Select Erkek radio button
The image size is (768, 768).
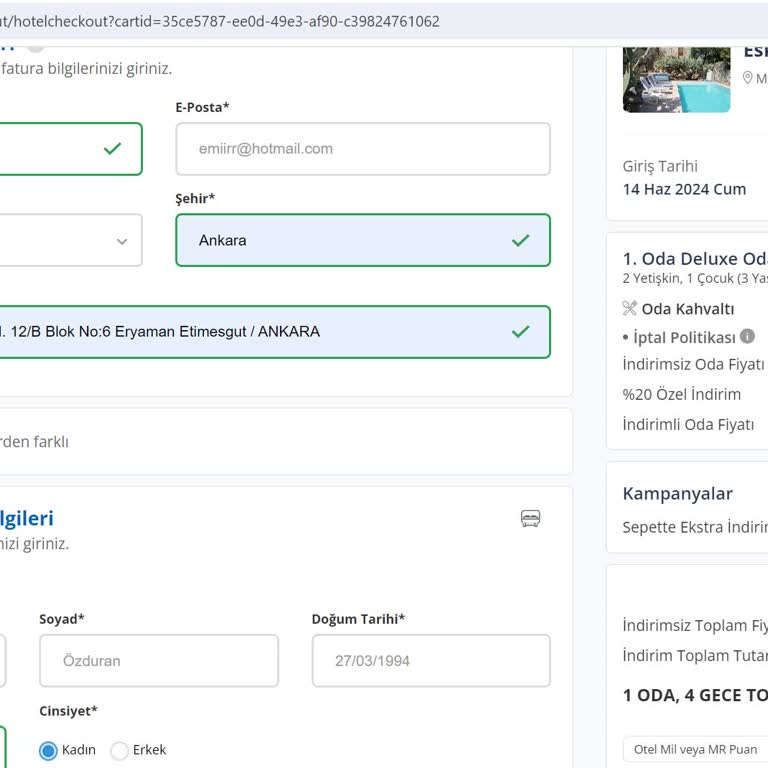coord(120,750)
